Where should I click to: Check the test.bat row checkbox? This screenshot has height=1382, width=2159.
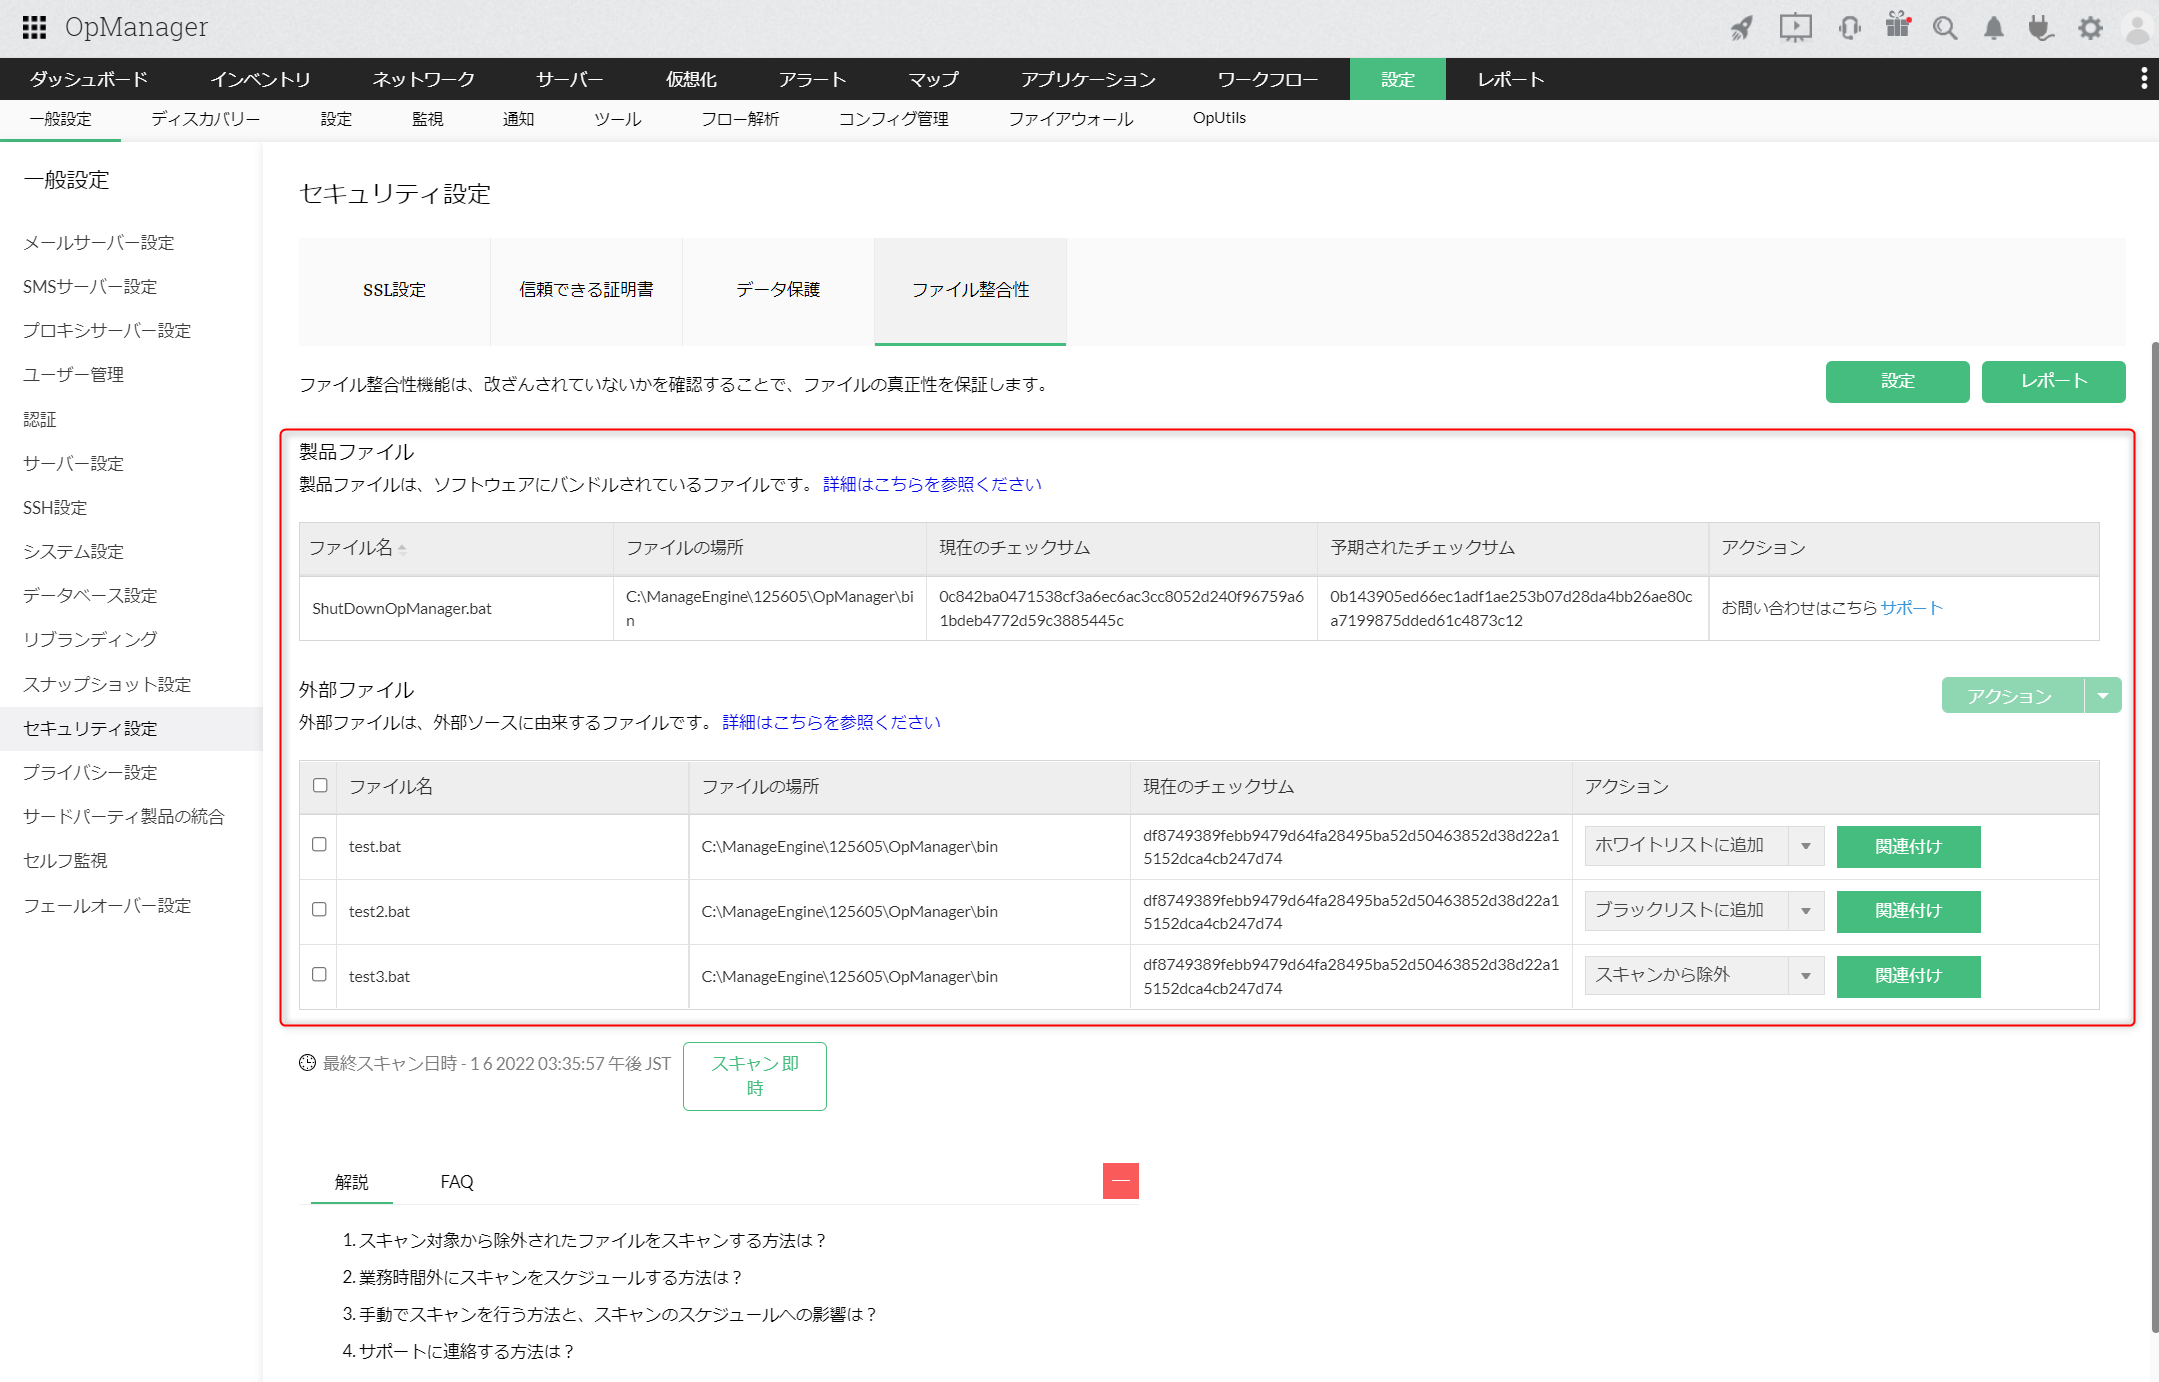319,845
